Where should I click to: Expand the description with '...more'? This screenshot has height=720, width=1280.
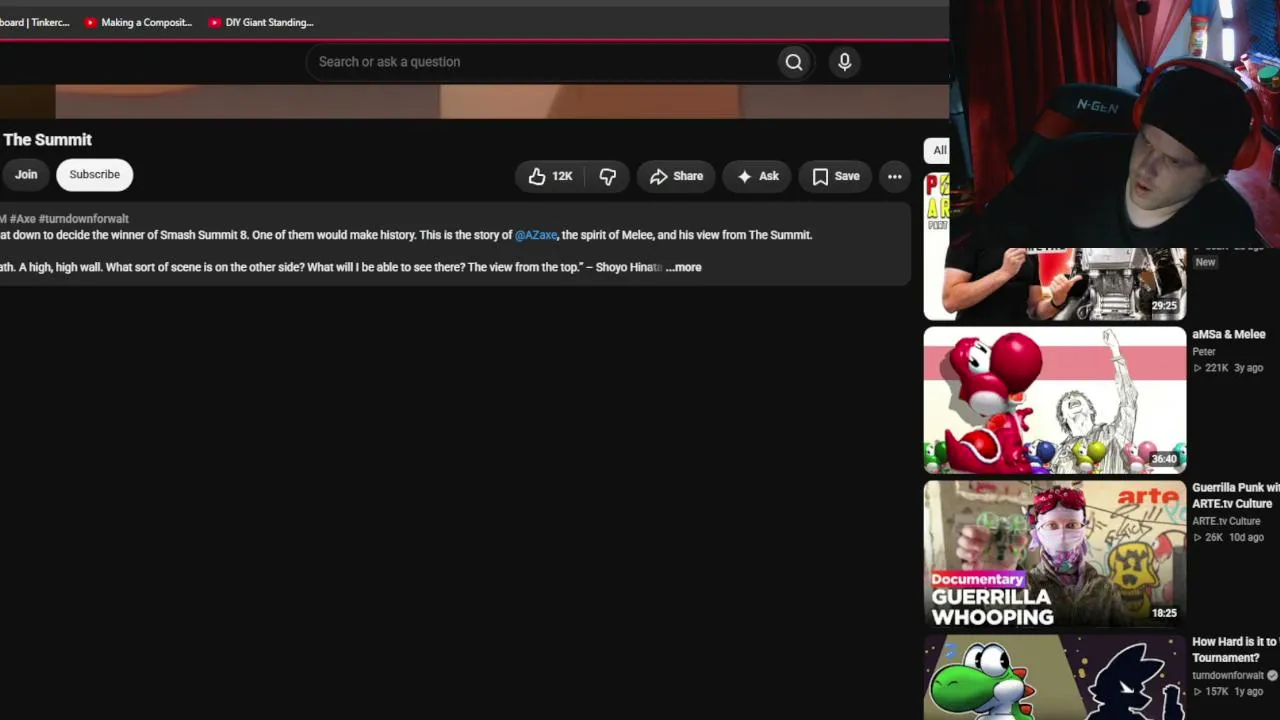(x=684, y=267)
